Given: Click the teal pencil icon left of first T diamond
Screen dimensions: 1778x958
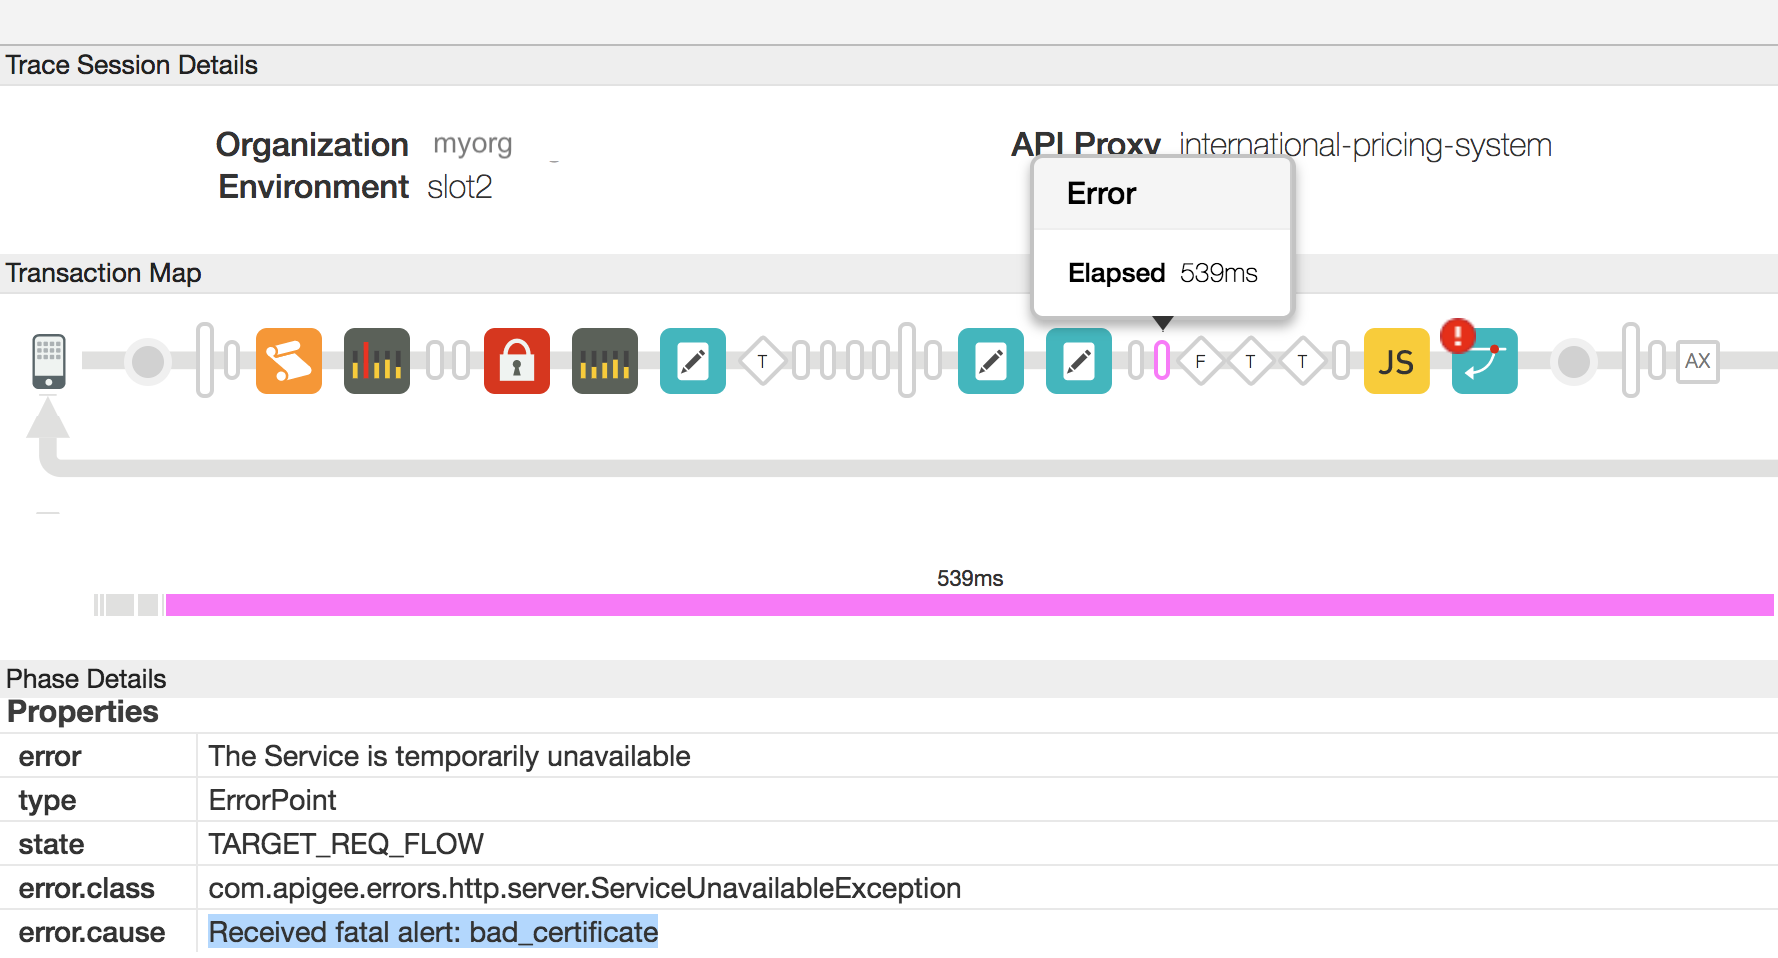Looking at the screenshot, I should pyautogui.click(x=693, y=361).
